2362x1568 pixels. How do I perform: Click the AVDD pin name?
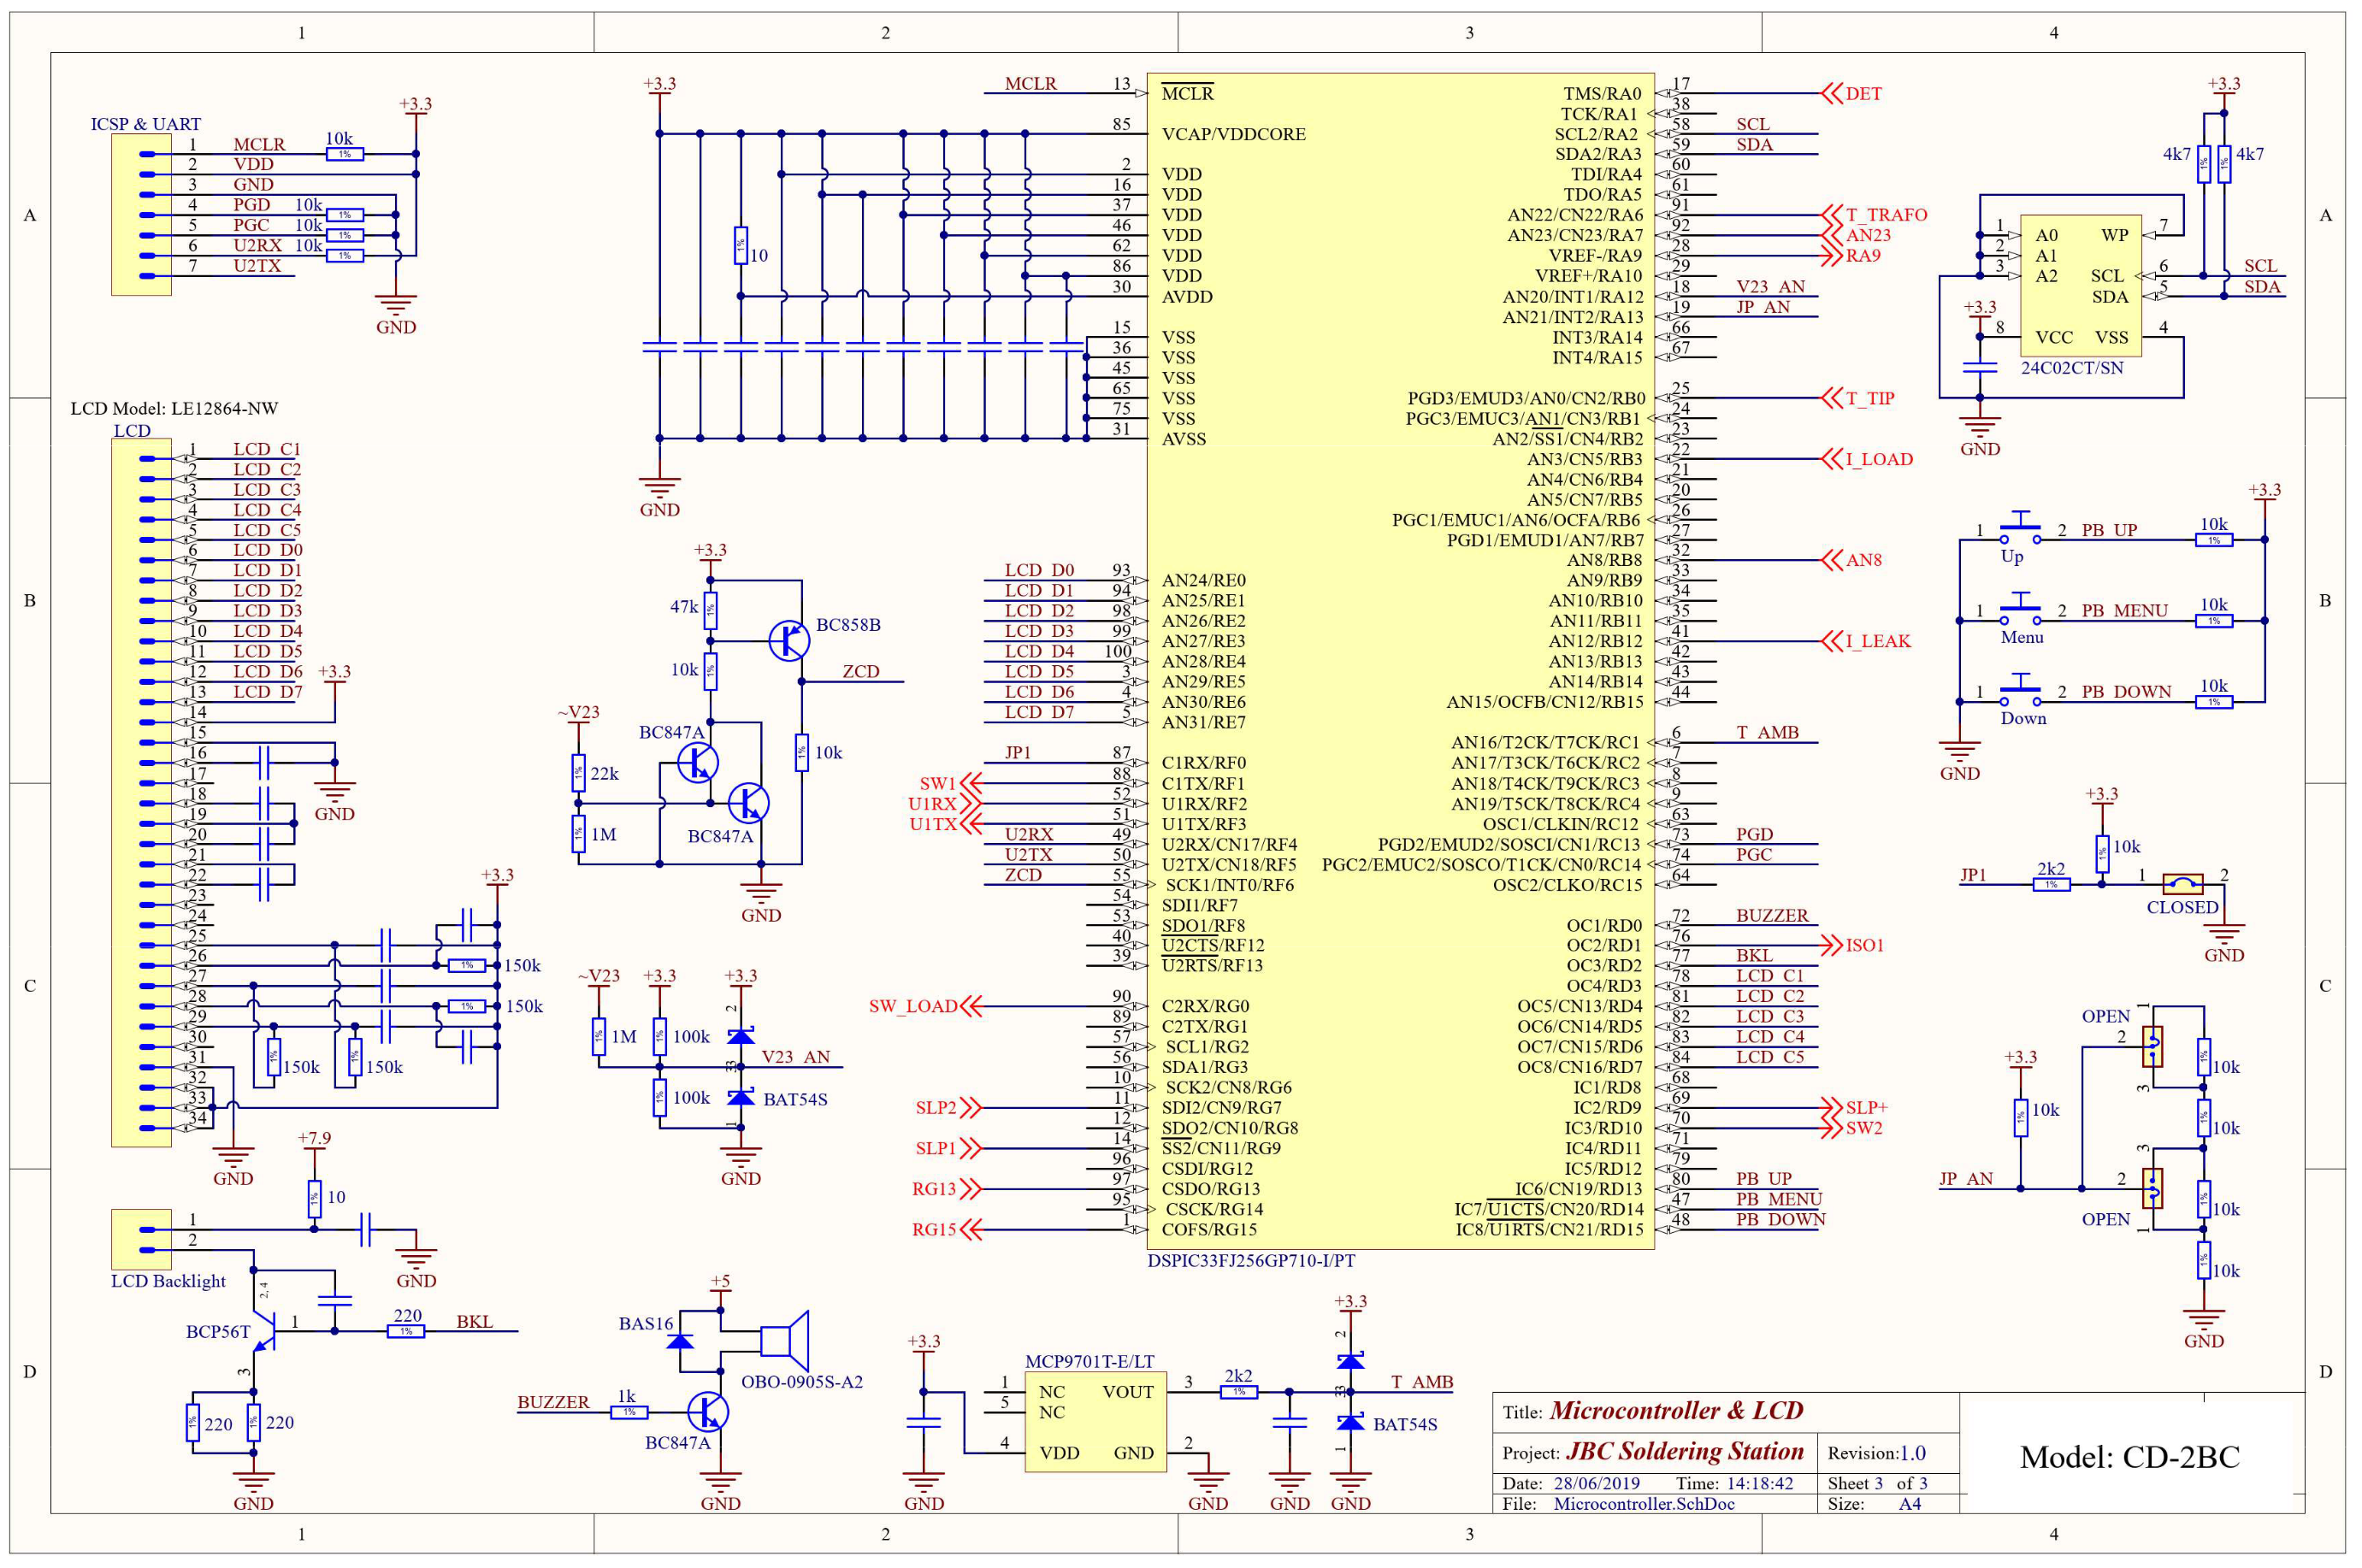point(1187,297)
